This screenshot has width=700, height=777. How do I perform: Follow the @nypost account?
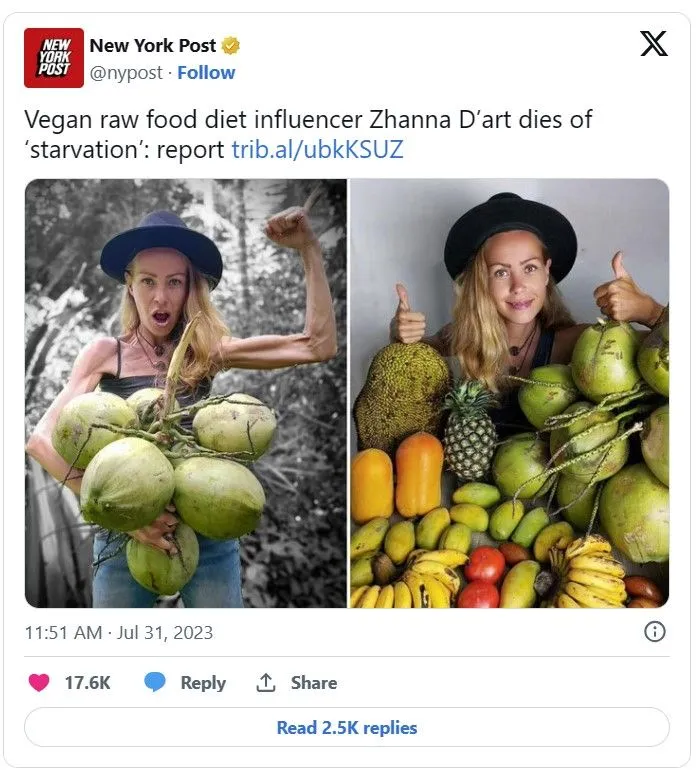pyautogui.click(x=206, y=72)
